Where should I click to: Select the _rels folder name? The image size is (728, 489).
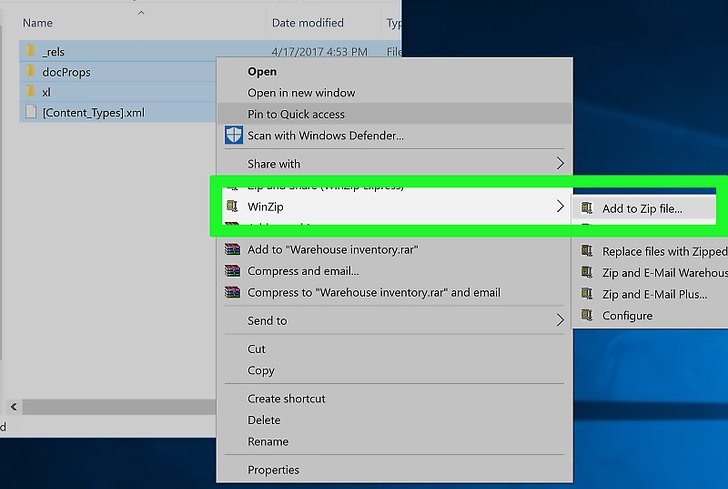pyautogui.click(x=53, y=52)
